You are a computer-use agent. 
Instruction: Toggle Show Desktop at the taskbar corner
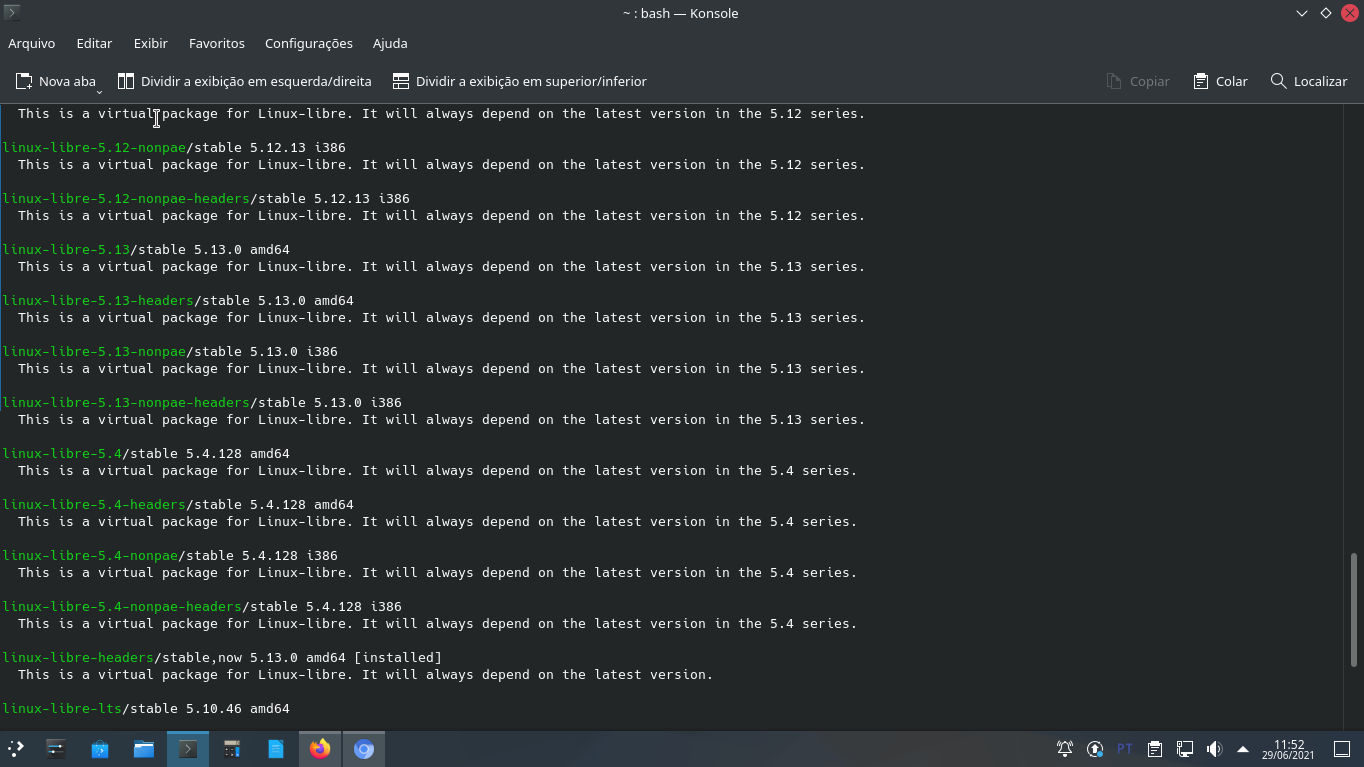1340,748
